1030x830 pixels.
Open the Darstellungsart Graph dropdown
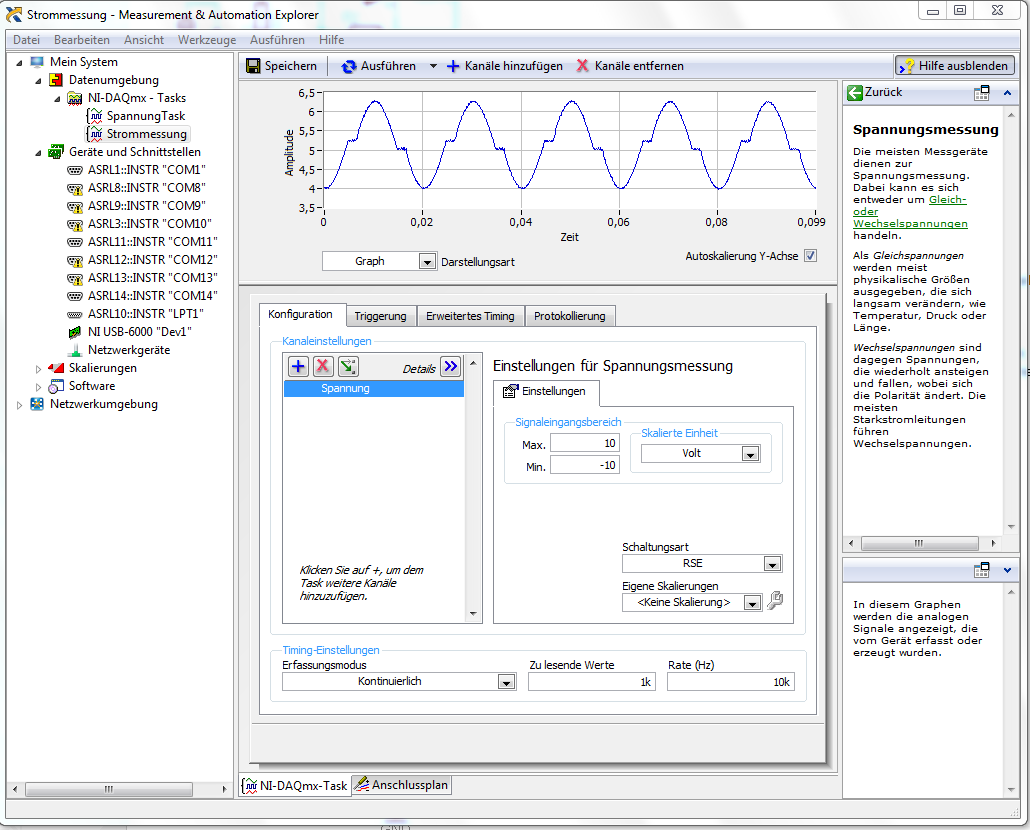(427, 261)
